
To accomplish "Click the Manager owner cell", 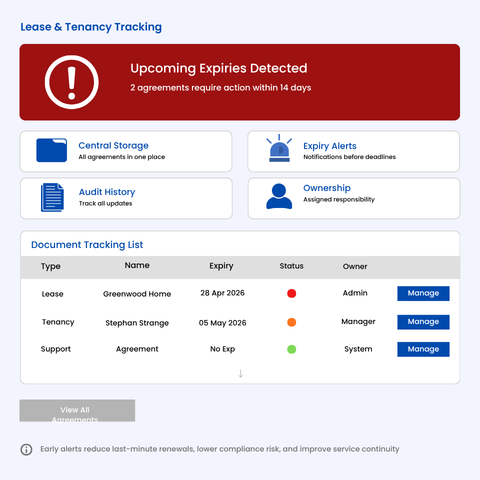I will click(358, 322).
